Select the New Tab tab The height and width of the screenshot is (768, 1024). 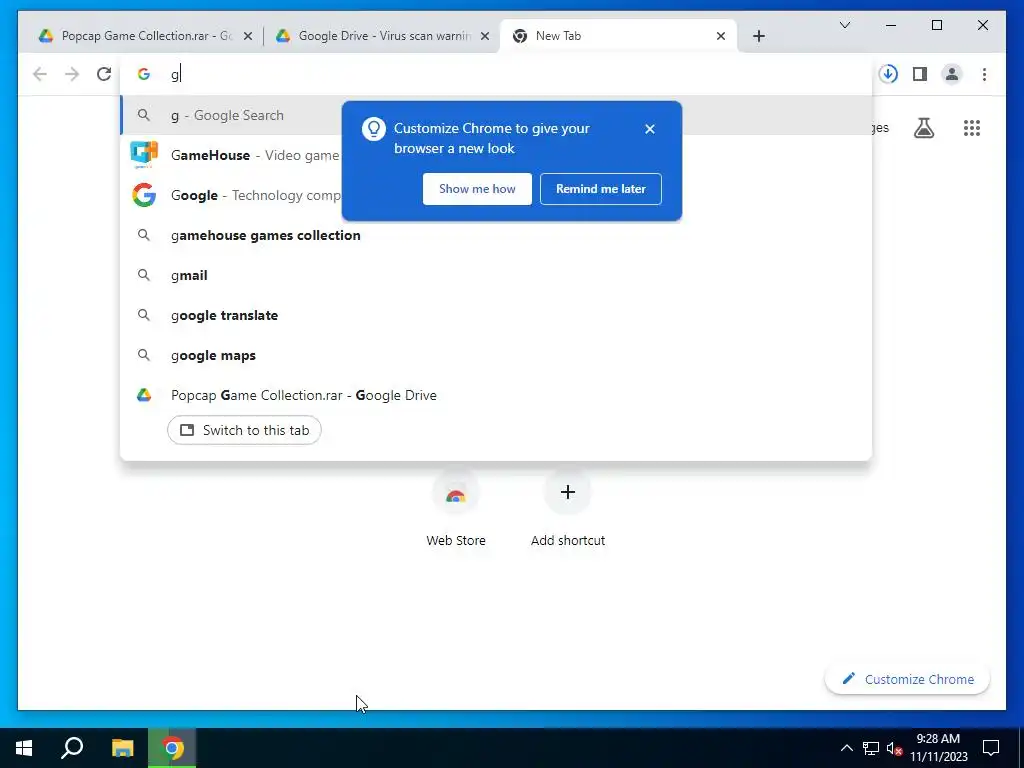pos(618,36)
